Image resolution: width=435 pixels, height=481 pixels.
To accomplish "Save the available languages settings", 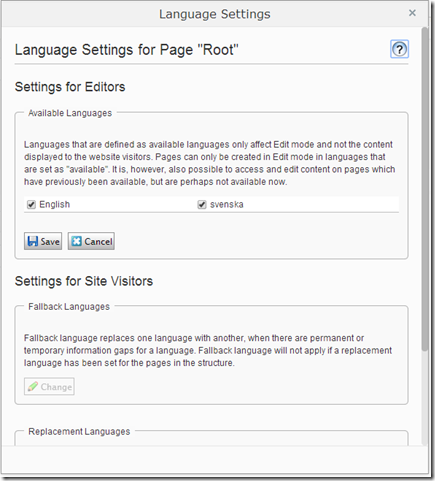I will 43,241.
